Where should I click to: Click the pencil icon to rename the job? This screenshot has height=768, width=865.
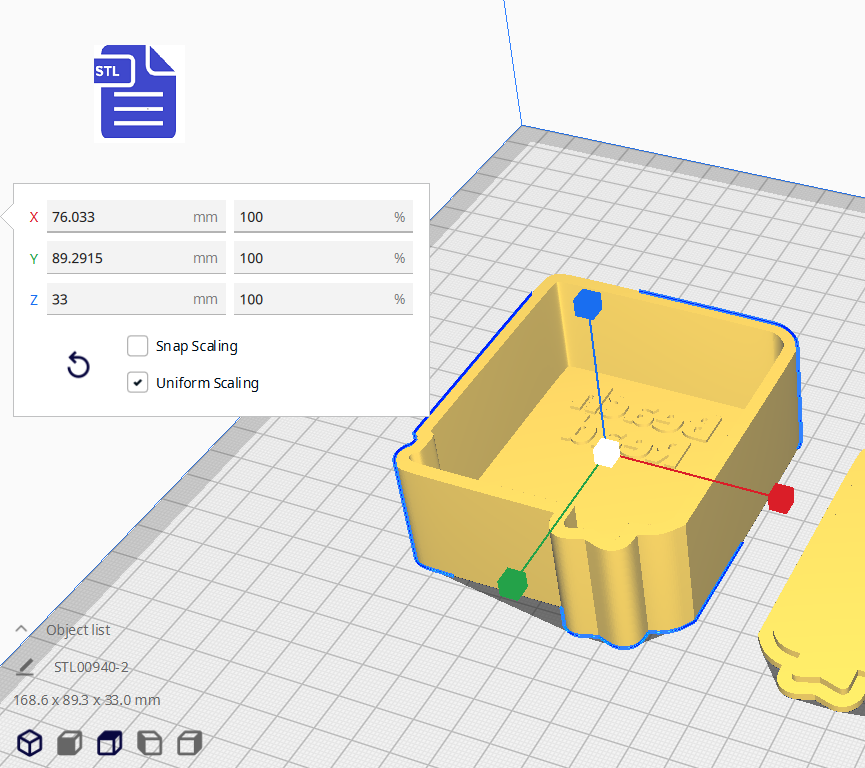tap(26, 667)
